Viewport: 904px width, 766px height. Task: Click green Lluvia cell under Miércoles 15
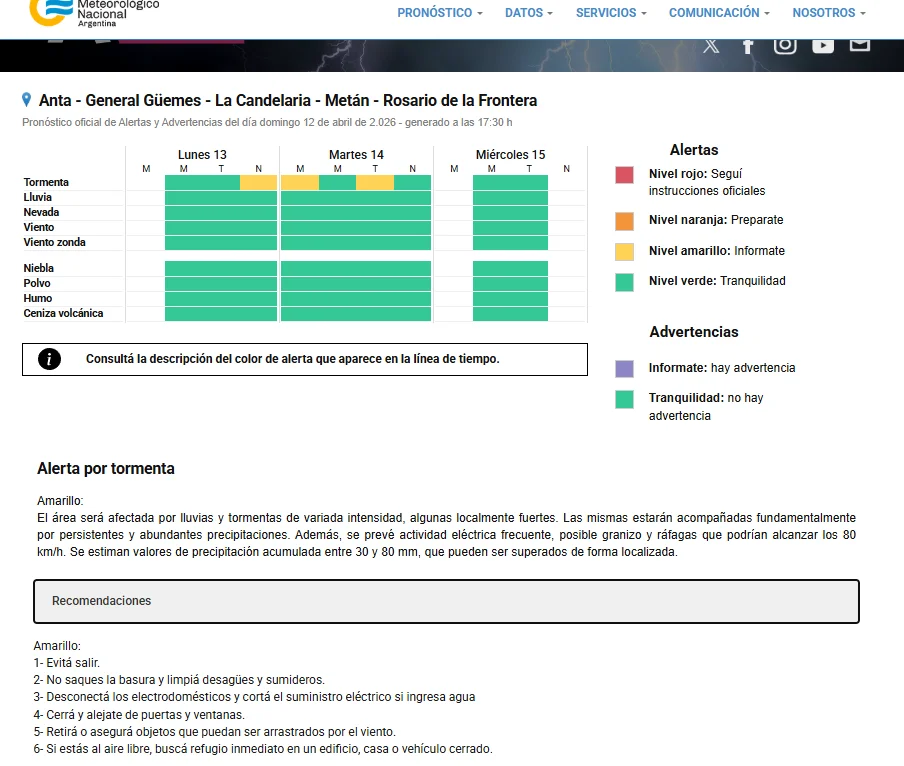click(x=510, y=198)
